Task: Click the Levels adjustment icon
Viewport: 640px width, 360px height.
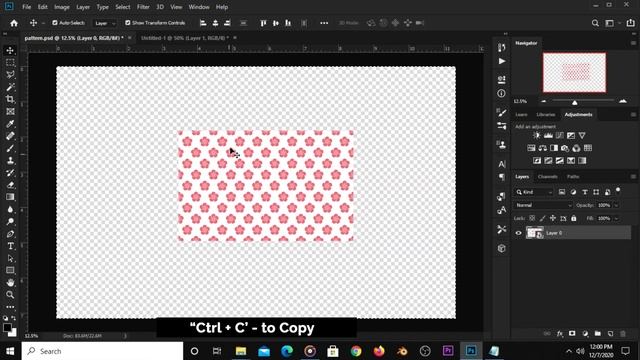Action: 548,136
